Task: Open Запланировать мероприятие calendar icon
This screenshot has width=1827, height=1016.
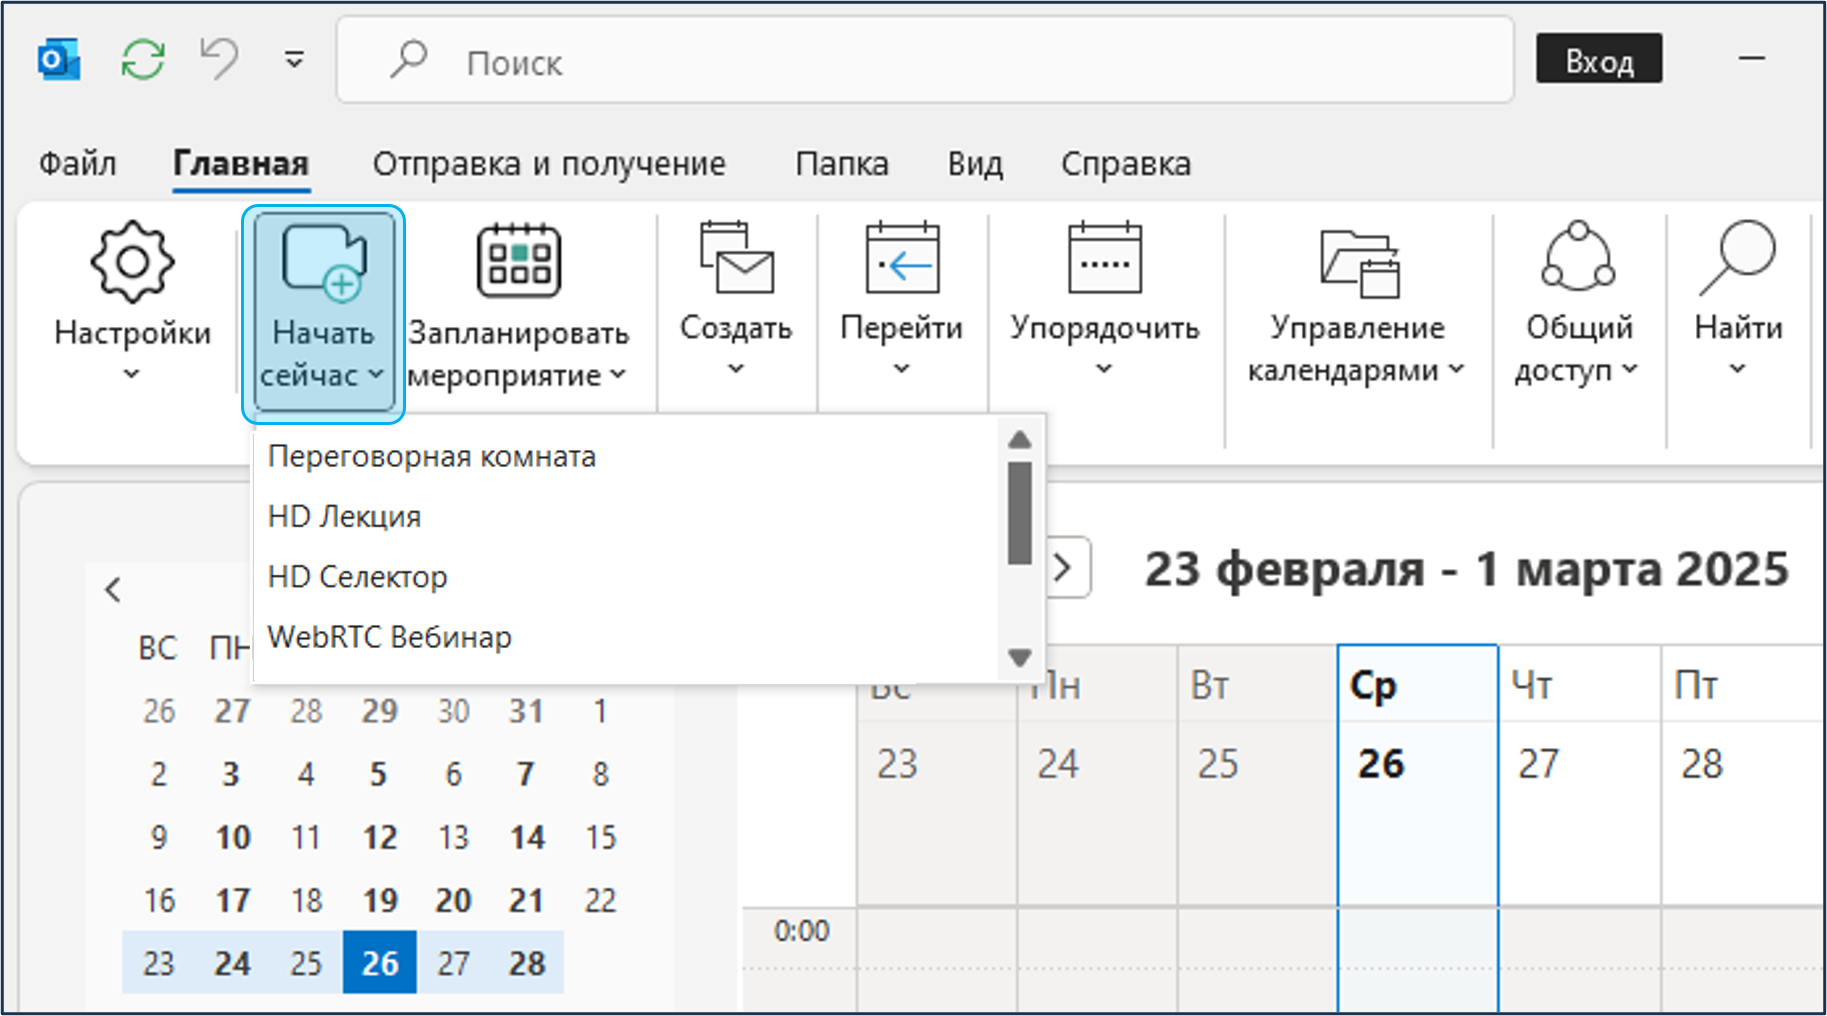Action: pyautogui.click(x=518, y=262)
